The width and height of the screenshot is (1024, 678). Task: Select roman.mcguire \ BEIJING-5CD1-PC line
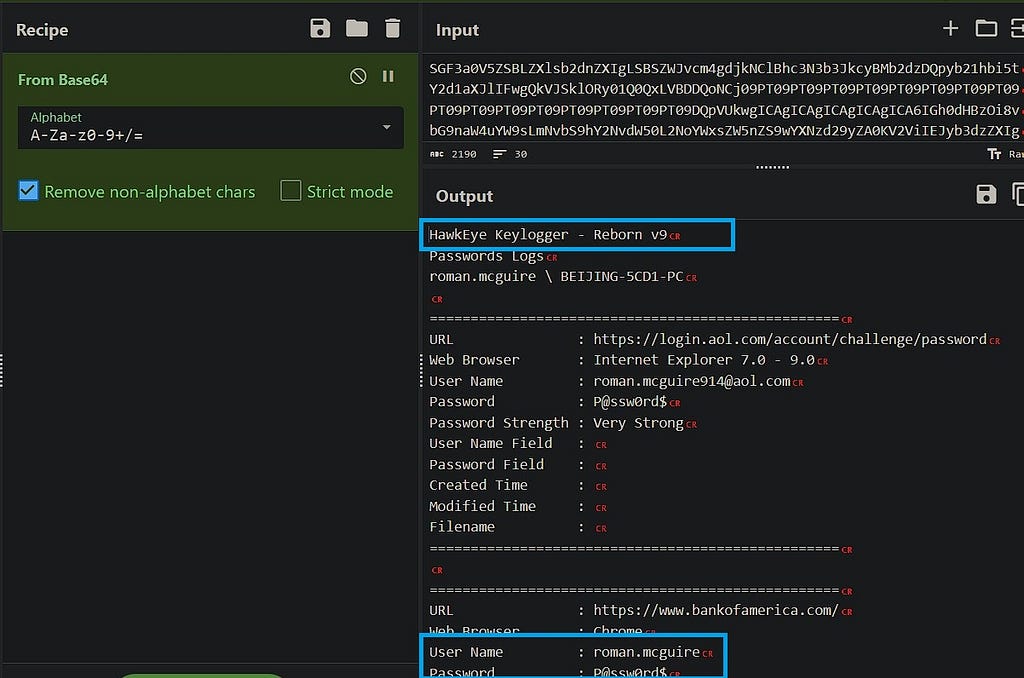point(556,276)
